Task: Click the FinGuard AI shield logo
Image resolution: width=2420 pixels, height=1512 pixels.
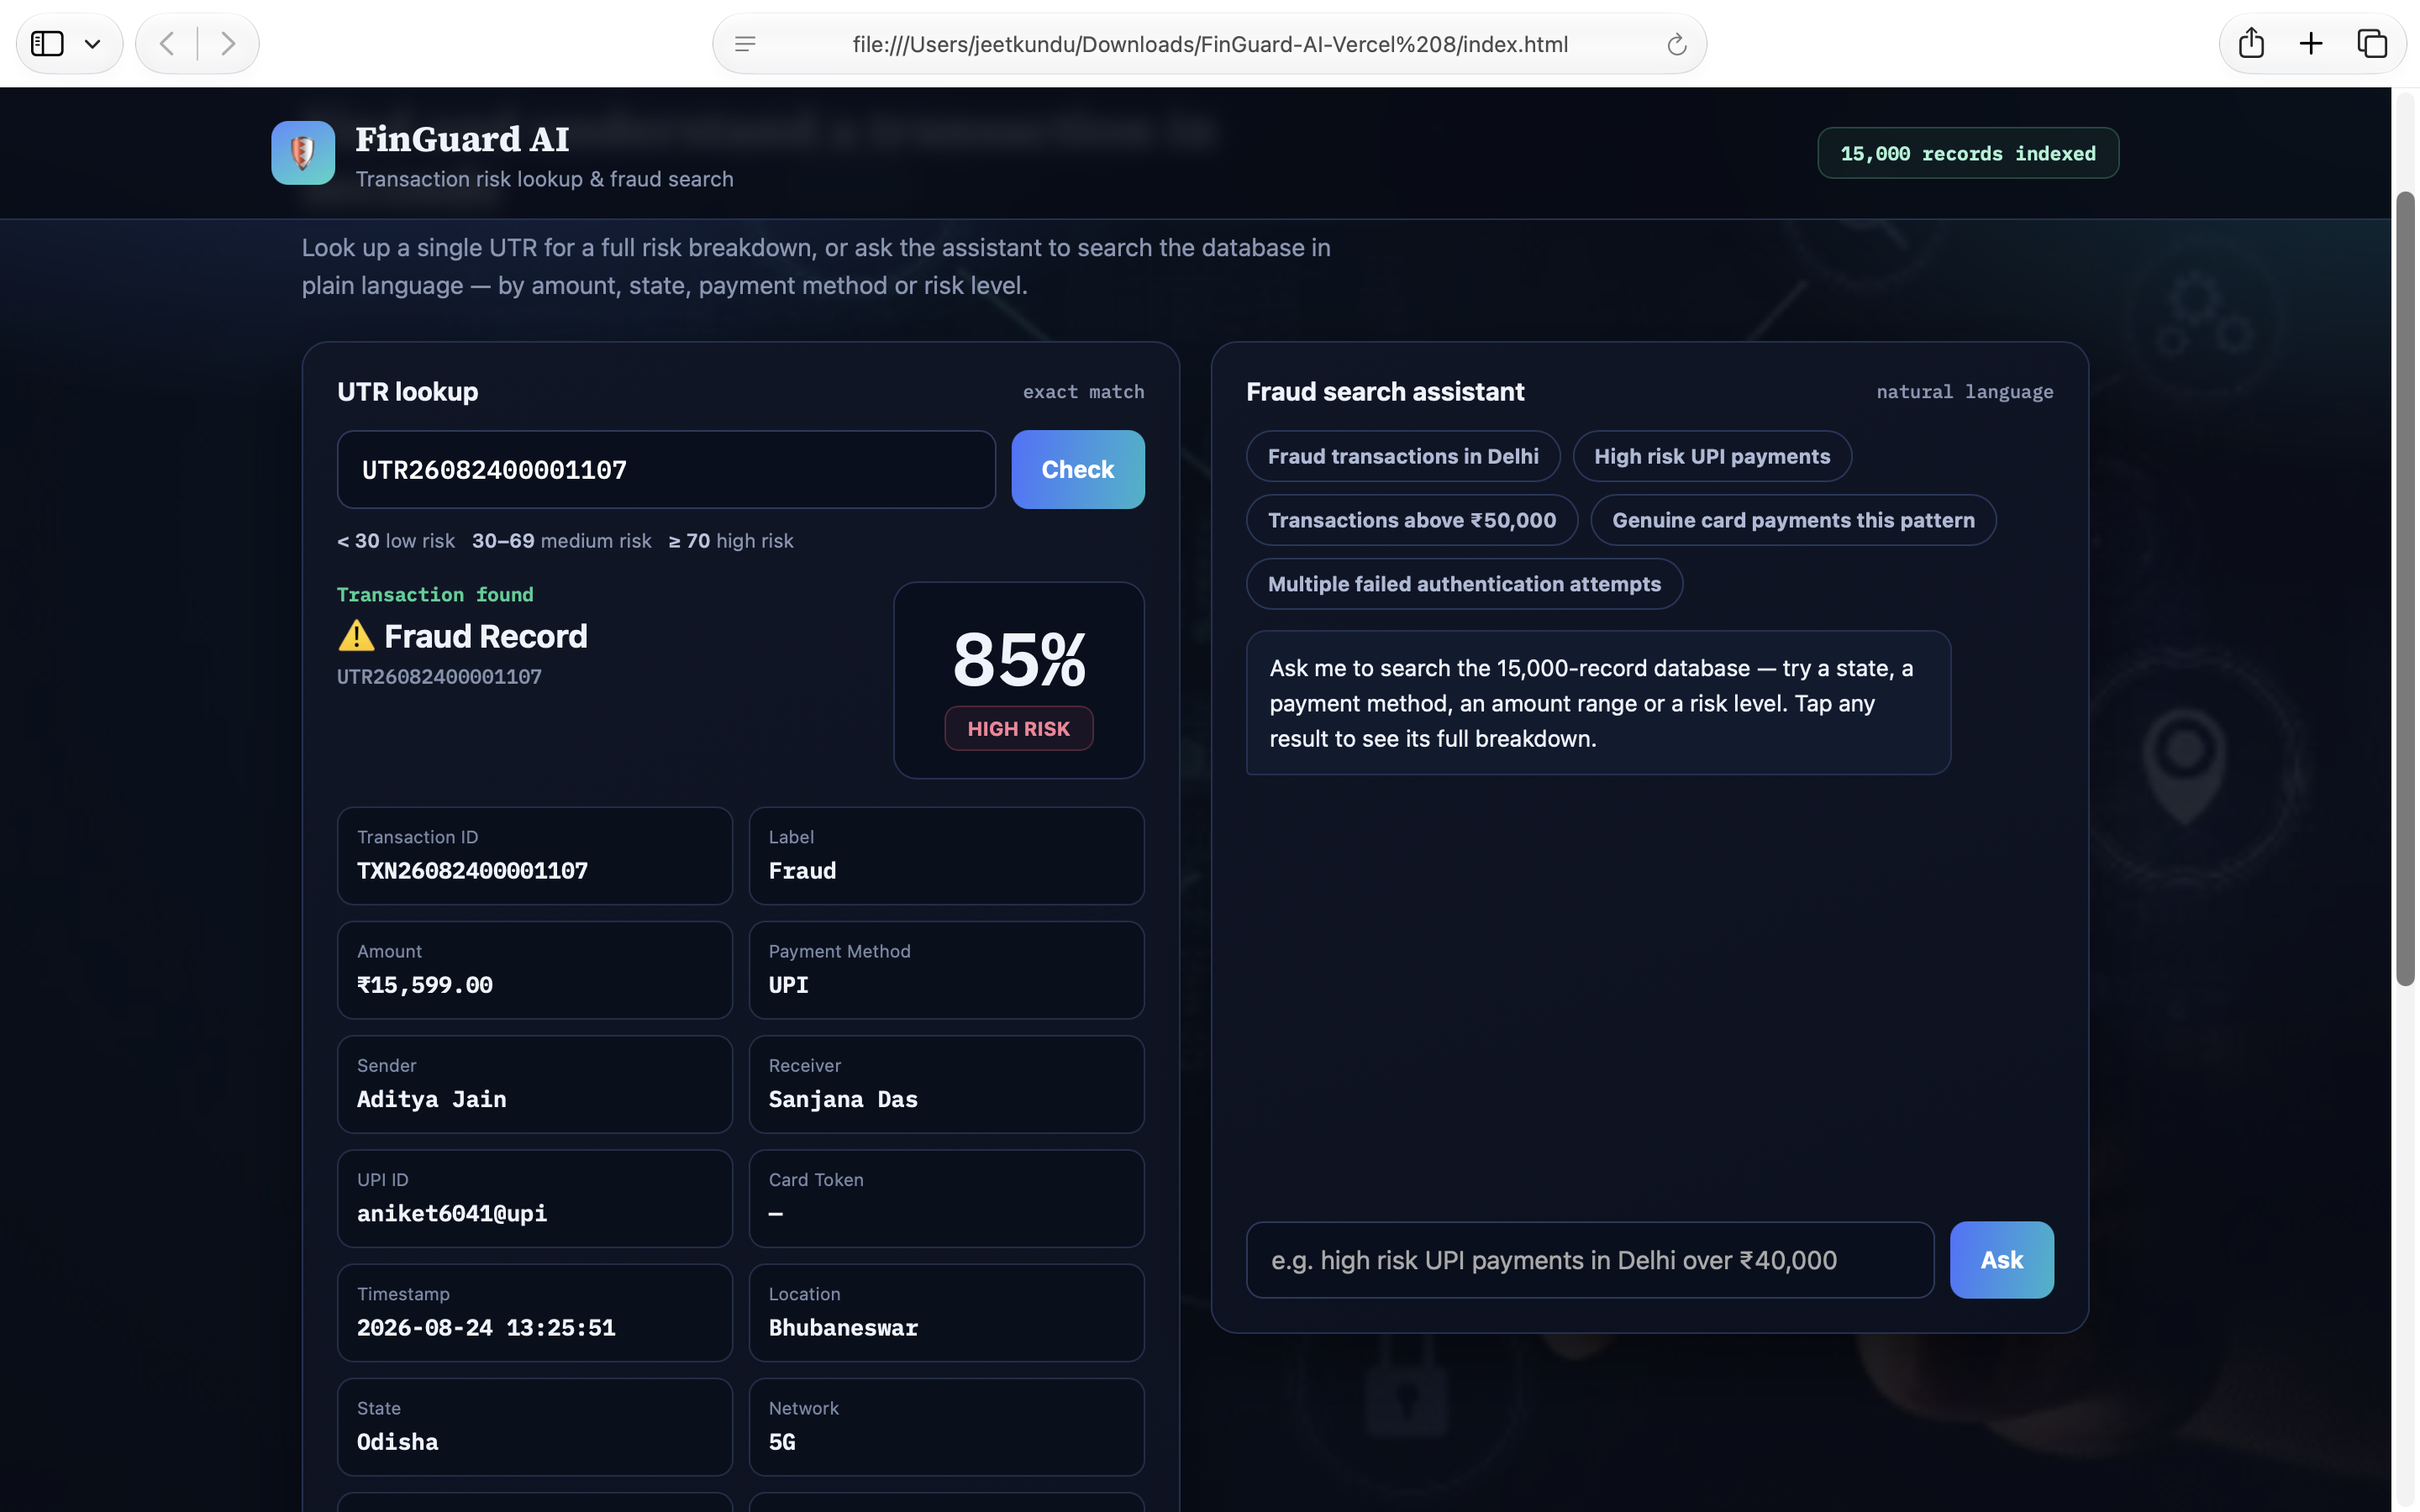Action: [302, 153]
